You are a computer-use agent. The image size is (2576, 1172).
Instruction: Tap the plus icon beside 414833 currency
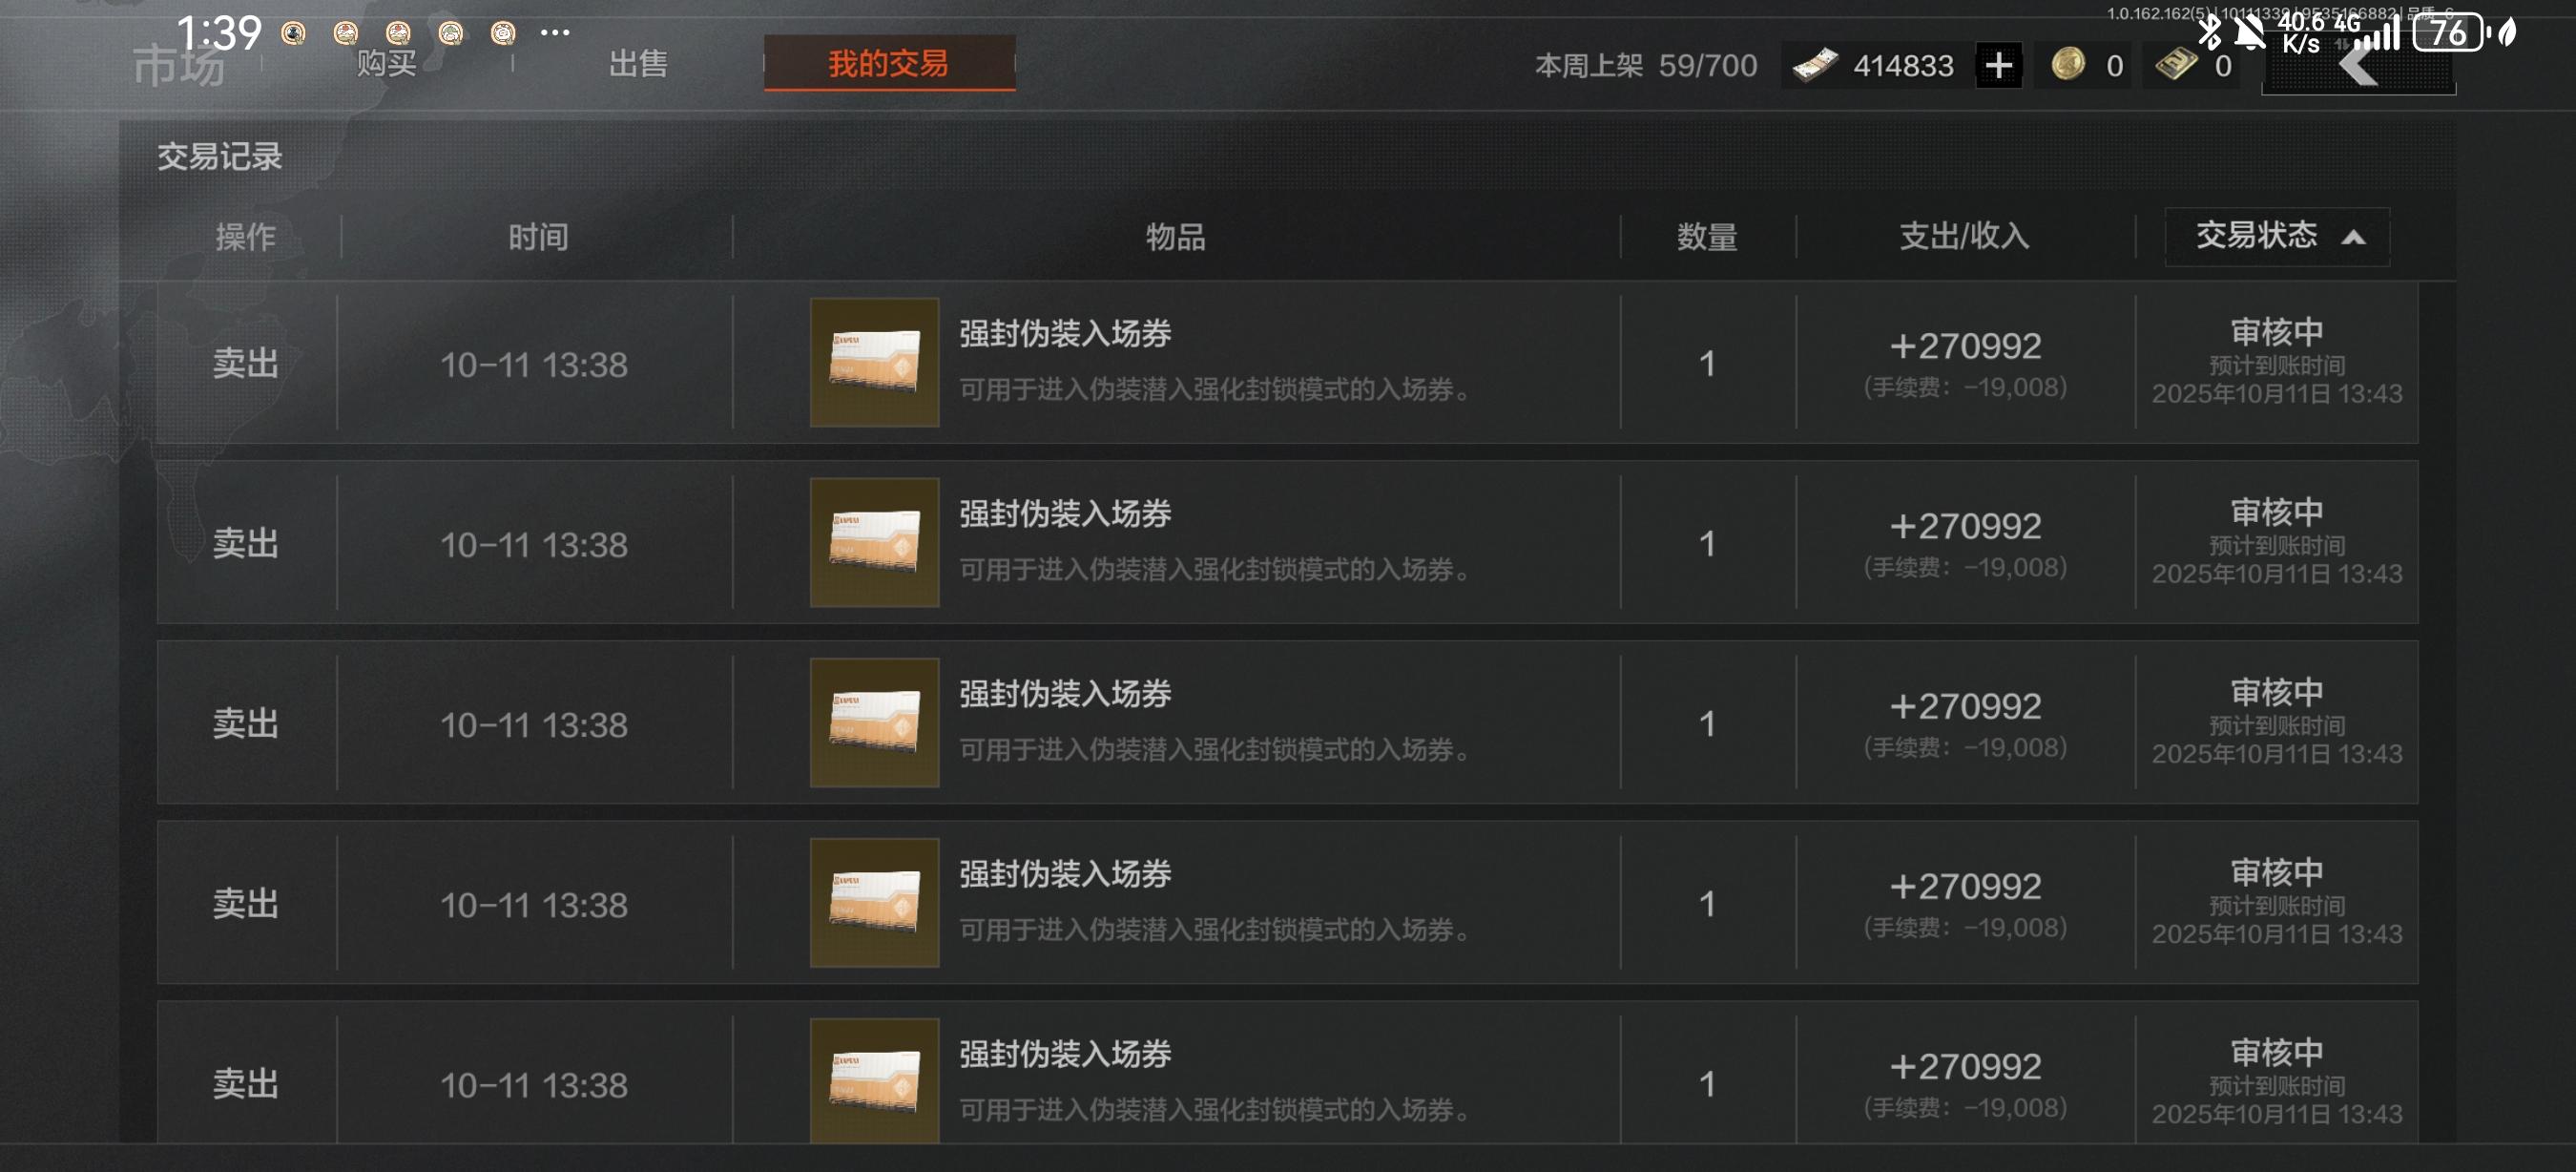(x=1998, y=66)
